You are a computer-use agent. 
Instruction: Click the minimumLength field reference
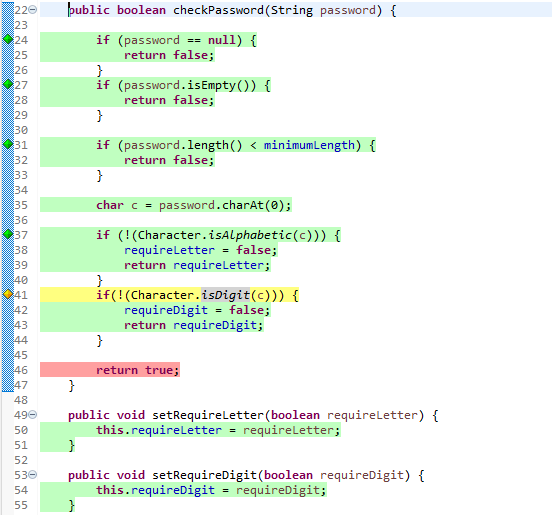click(309, 145)
